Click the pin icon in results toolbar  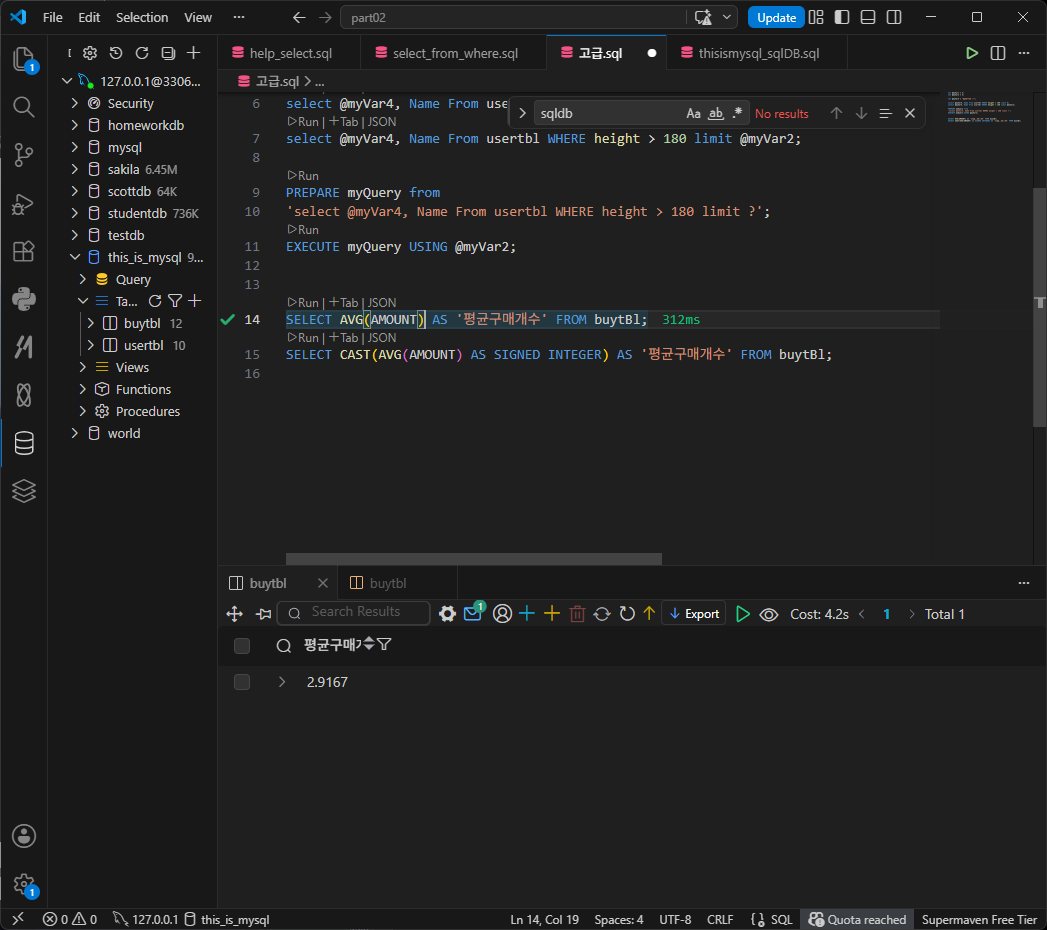click(264, 614)
